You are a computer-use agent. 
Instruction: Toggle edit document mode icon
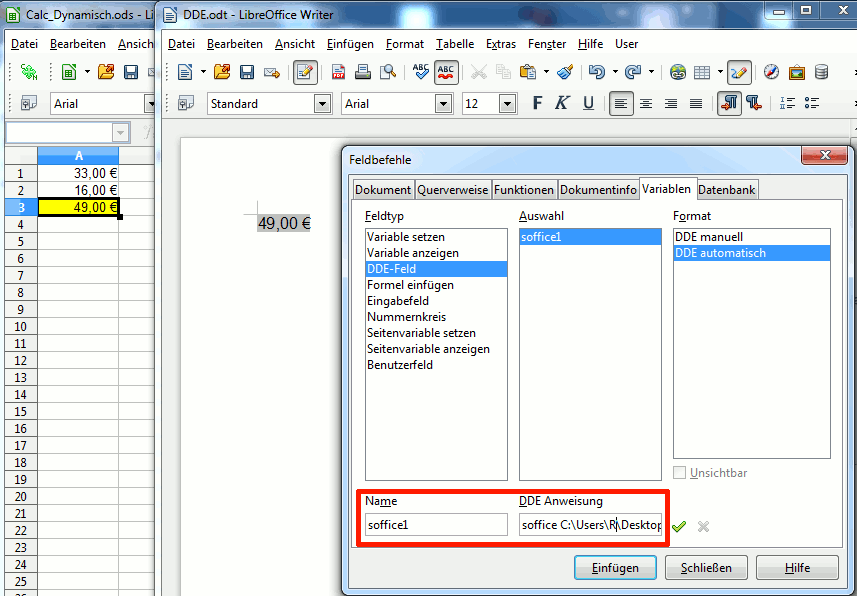tap(305, 72)
